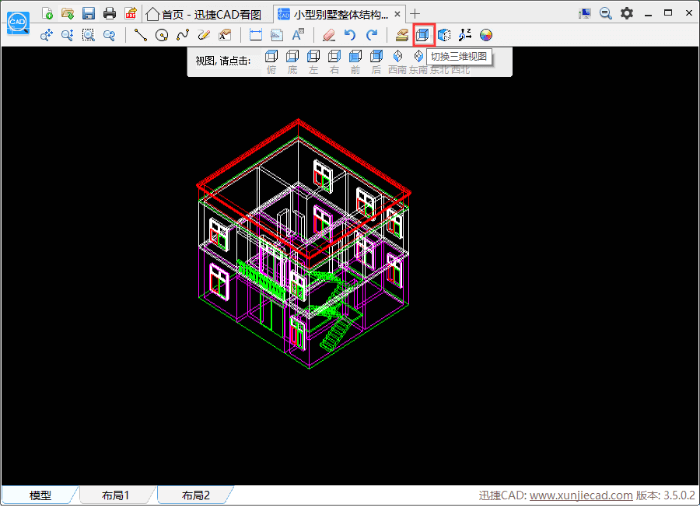Select the straight line drawing tool
Screen dimensions: 700x506
coord(141,35)
